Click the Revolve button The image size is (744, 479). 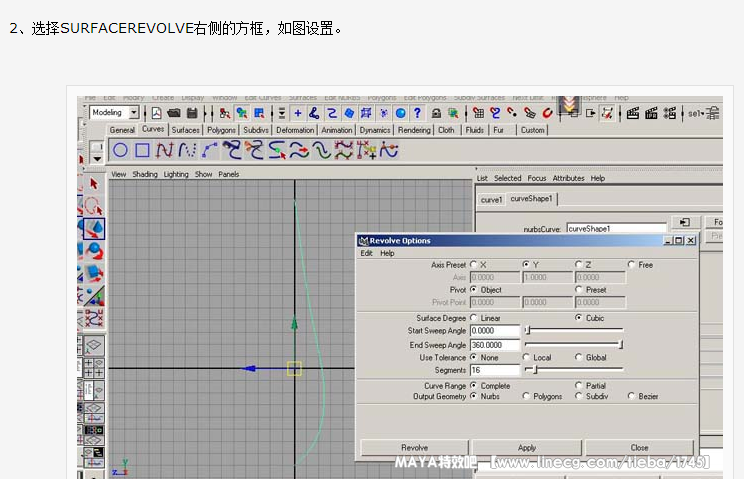pyautogui.click(x=414, y=448)
